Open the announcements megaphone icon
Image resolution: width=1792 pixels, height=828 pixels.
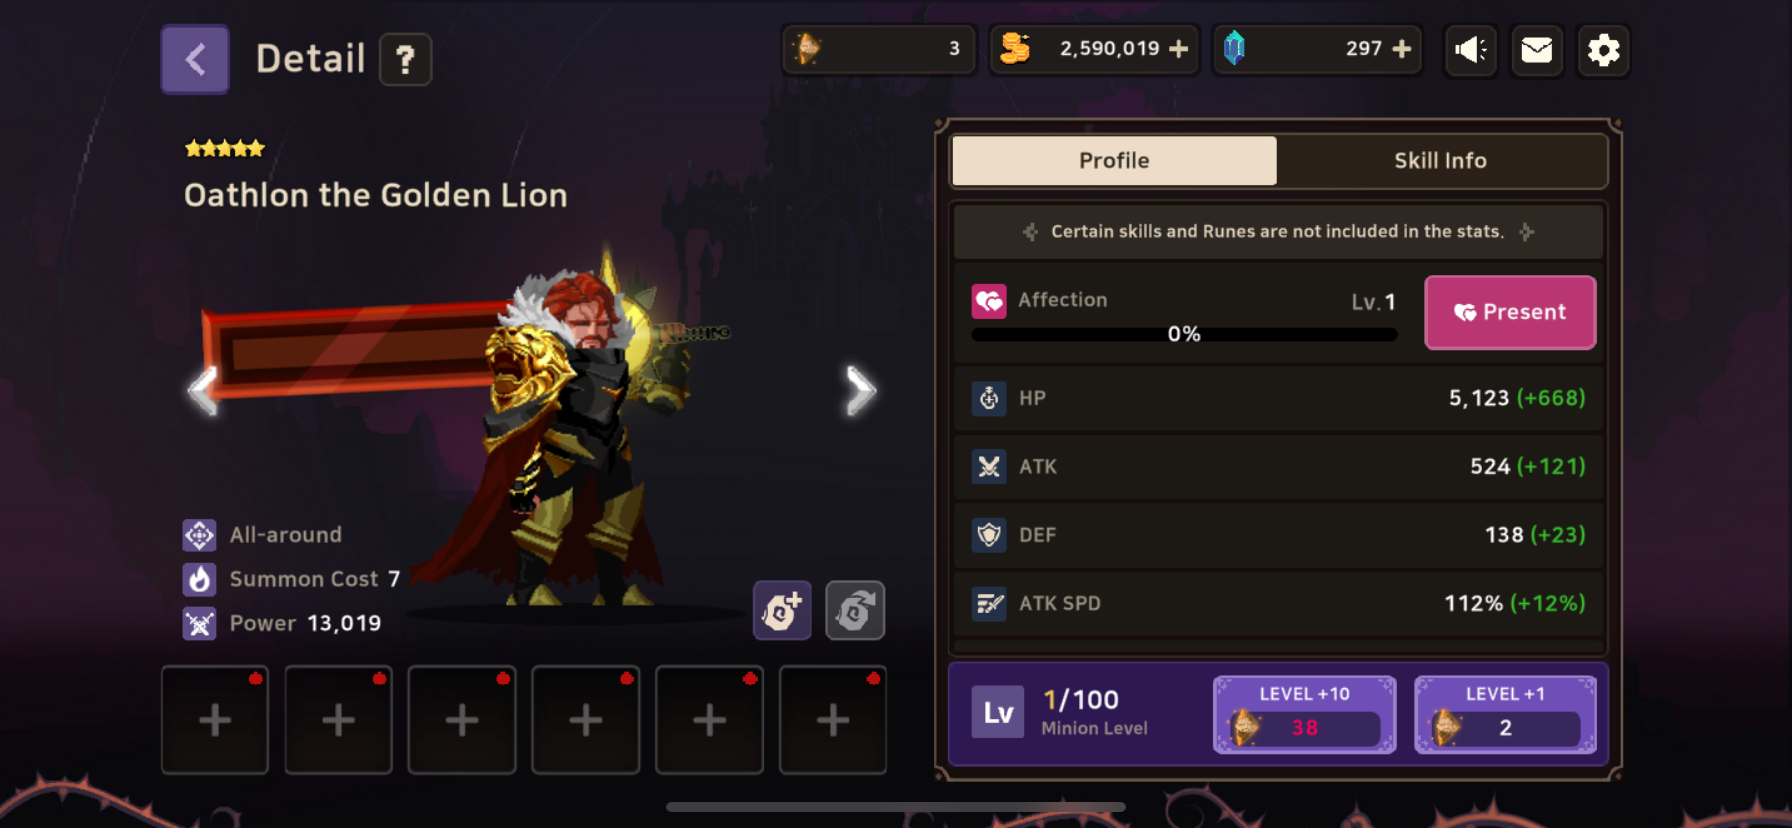tap(1470, 50)
